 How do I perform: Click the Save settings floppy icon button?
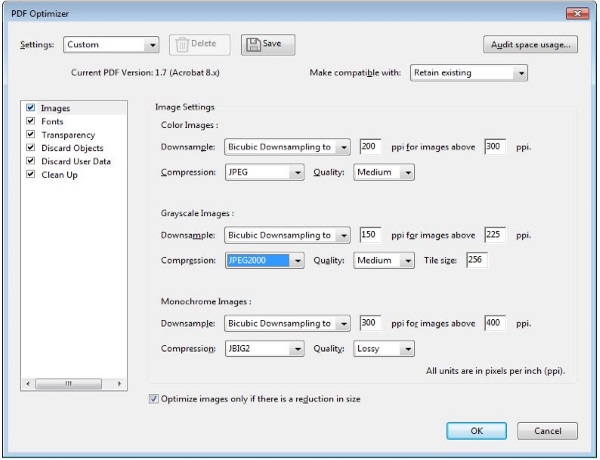point(268,45)
